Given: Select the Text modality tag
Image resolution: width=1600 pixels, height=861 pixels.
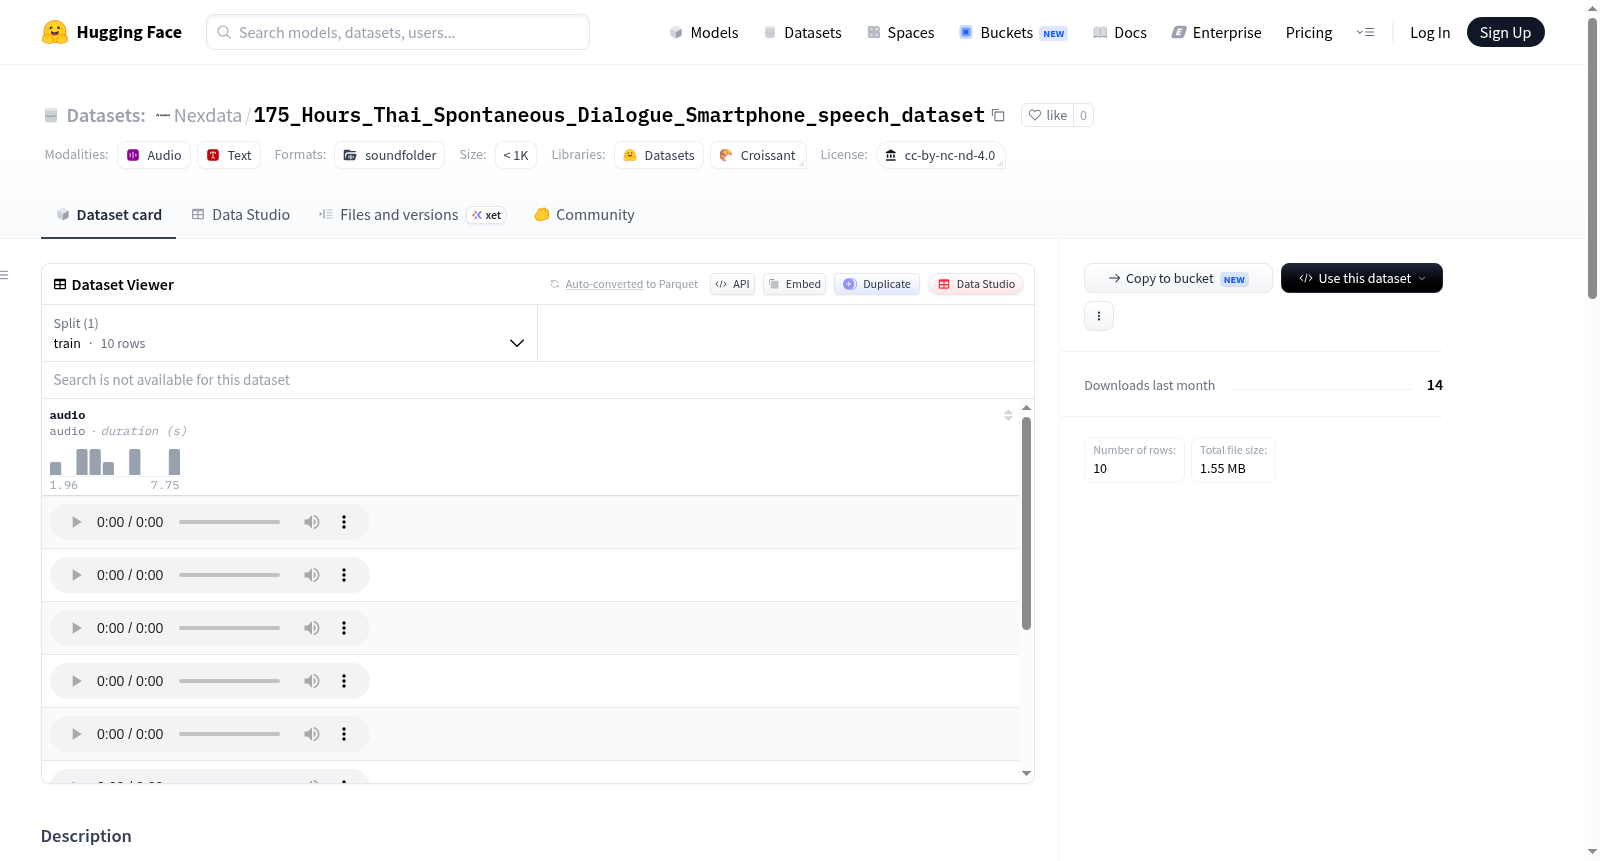Looking at the screenshot, I should 229,155.
